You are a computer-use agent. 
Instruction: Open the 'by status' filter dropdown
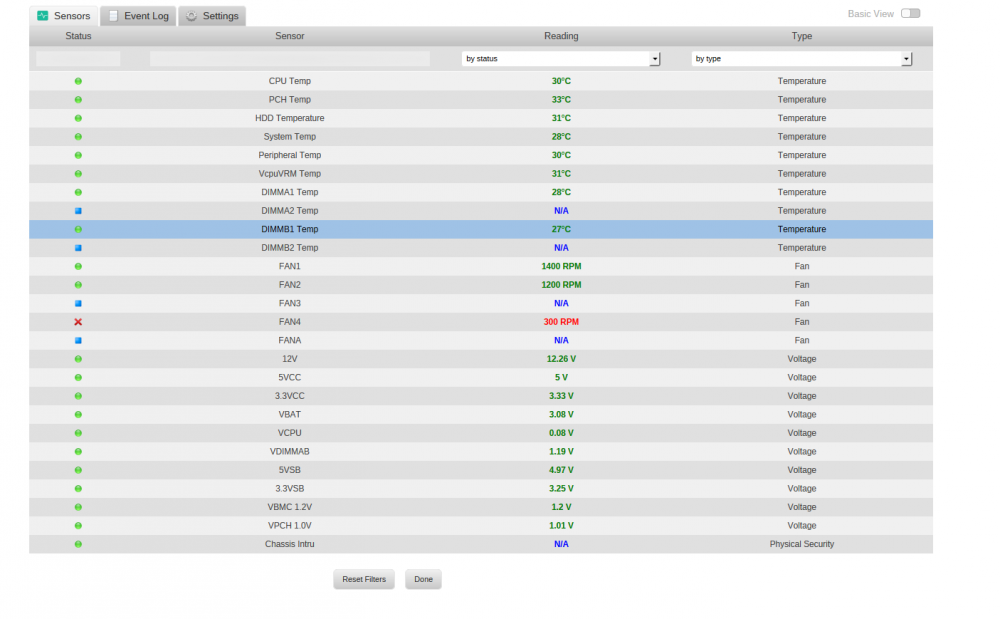pos(561,59)
